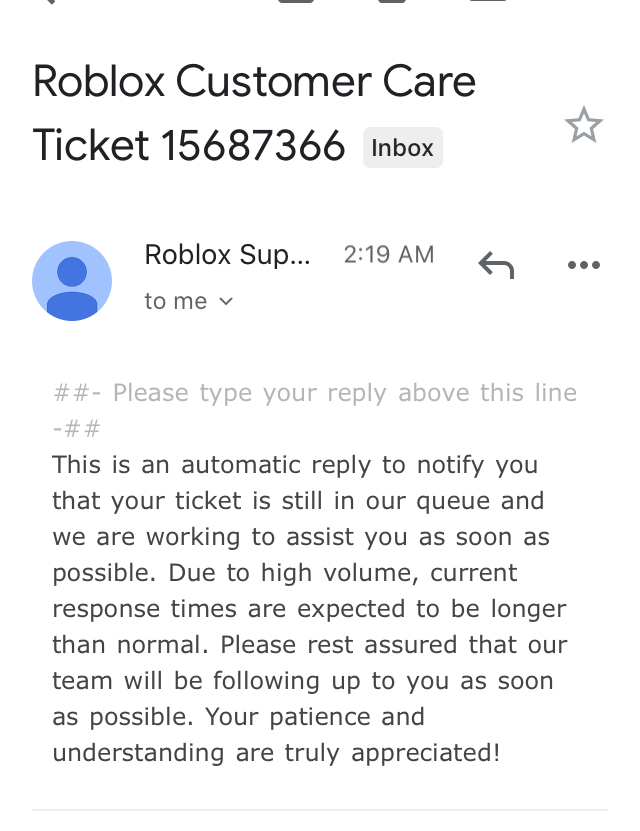
Task: Tap the reply arrow icon
Action: click(496, 265)
